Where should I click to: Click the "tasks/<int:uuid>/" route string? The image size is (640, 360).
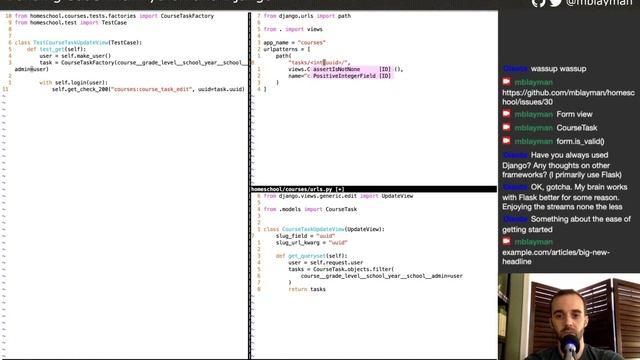point(318,62)
